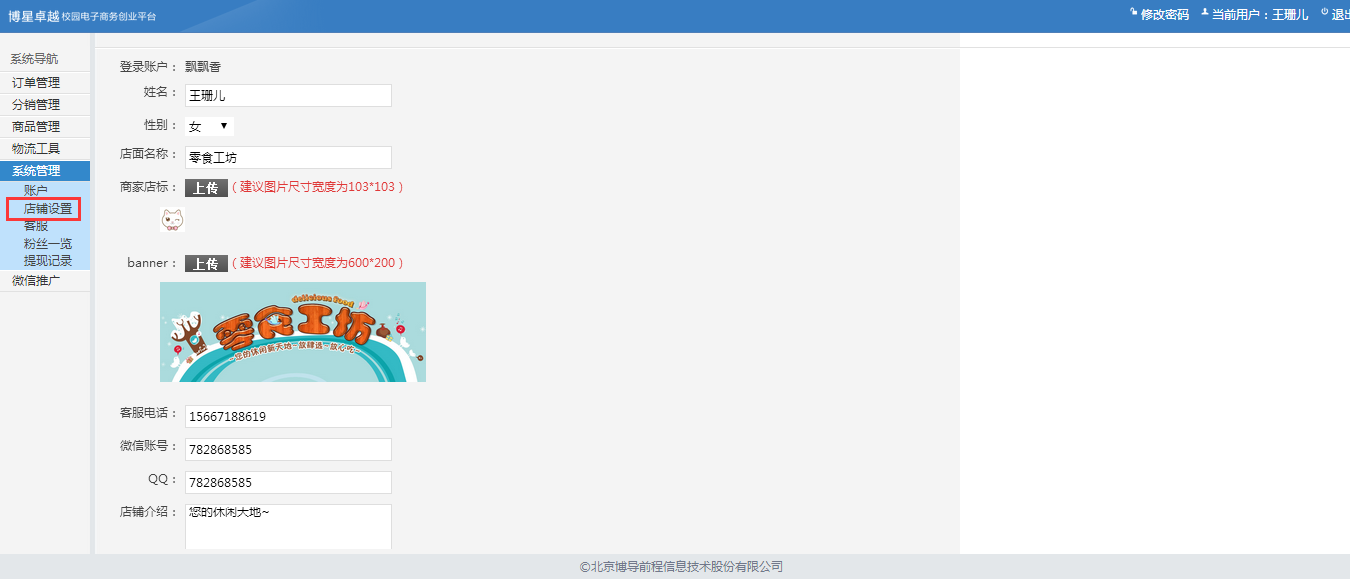The width and height of the screenshot is (1350, 579).
Task: Click the cat shop logo thumbnail
Action: click(x=172, y=220)
